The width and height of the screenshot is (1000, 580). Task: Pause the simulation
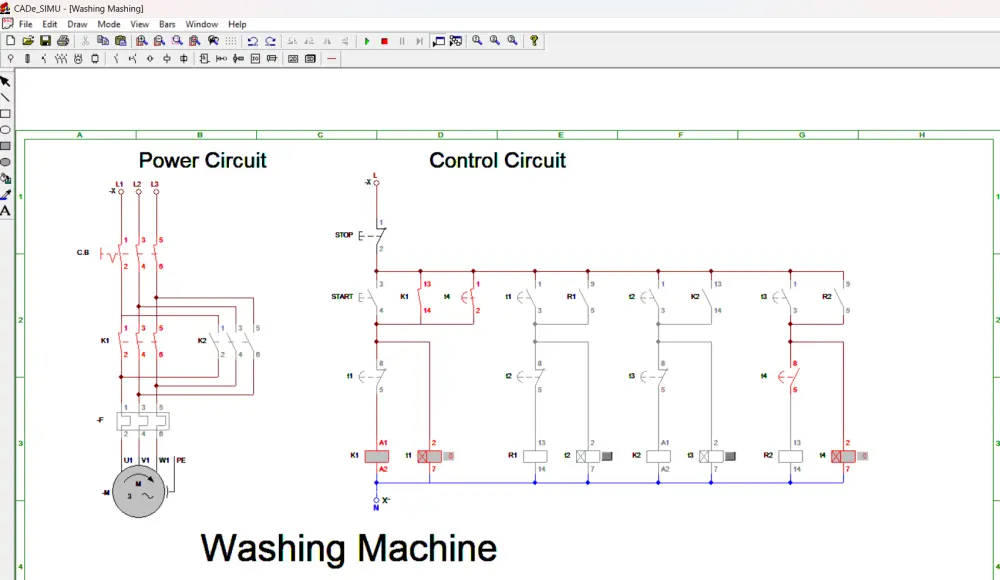pyautogui.click(x=402, y=41)
